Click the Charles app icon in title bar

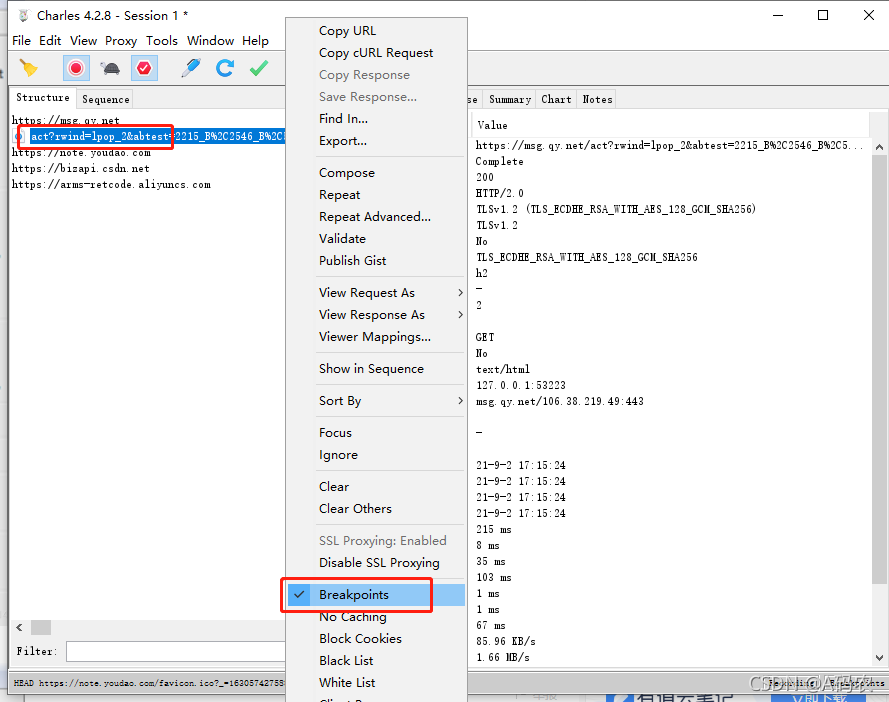(x=23, y=15)
